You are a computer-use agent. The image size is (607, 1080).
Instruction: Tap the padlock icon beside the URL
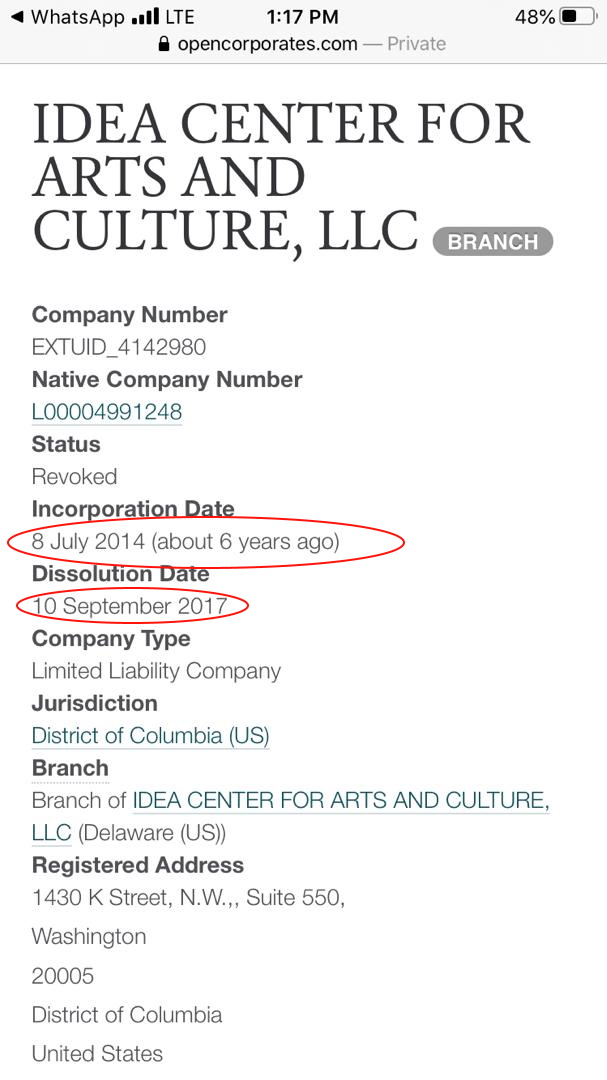click(x=165, y=44)
